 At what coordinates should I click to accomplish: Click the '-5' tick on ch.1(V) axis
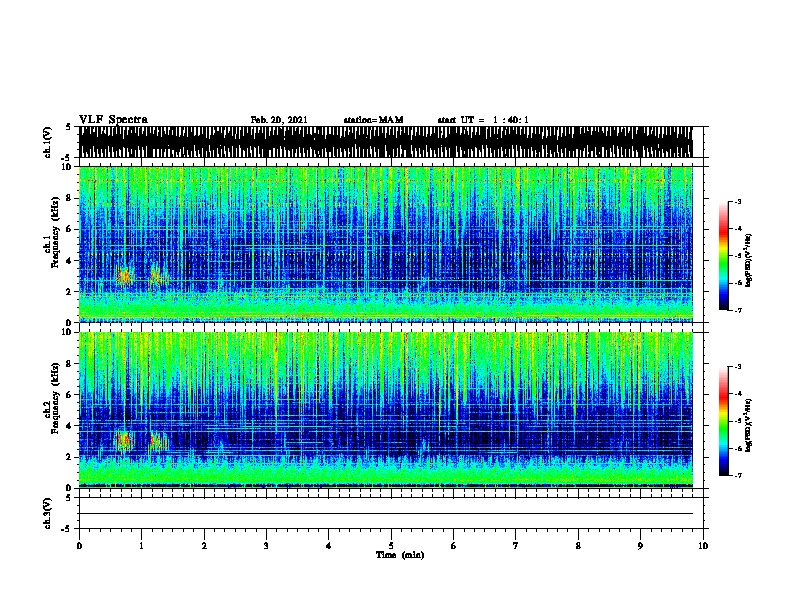(67, 158)
